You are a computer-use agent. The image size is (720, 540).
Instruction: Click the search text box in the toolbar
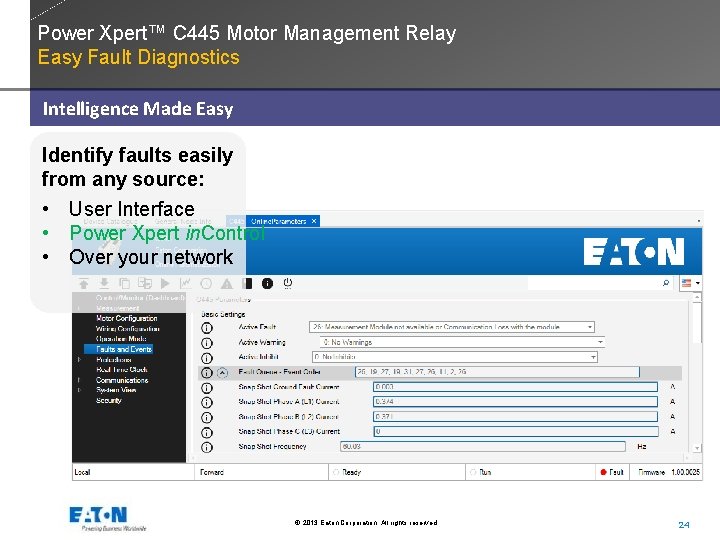point(601,283)
